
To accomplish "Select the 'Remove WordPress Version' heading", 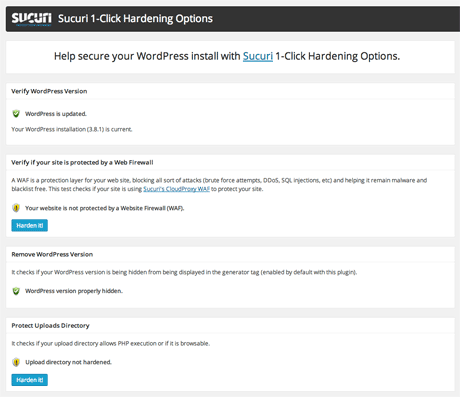I will pos(52,254).
